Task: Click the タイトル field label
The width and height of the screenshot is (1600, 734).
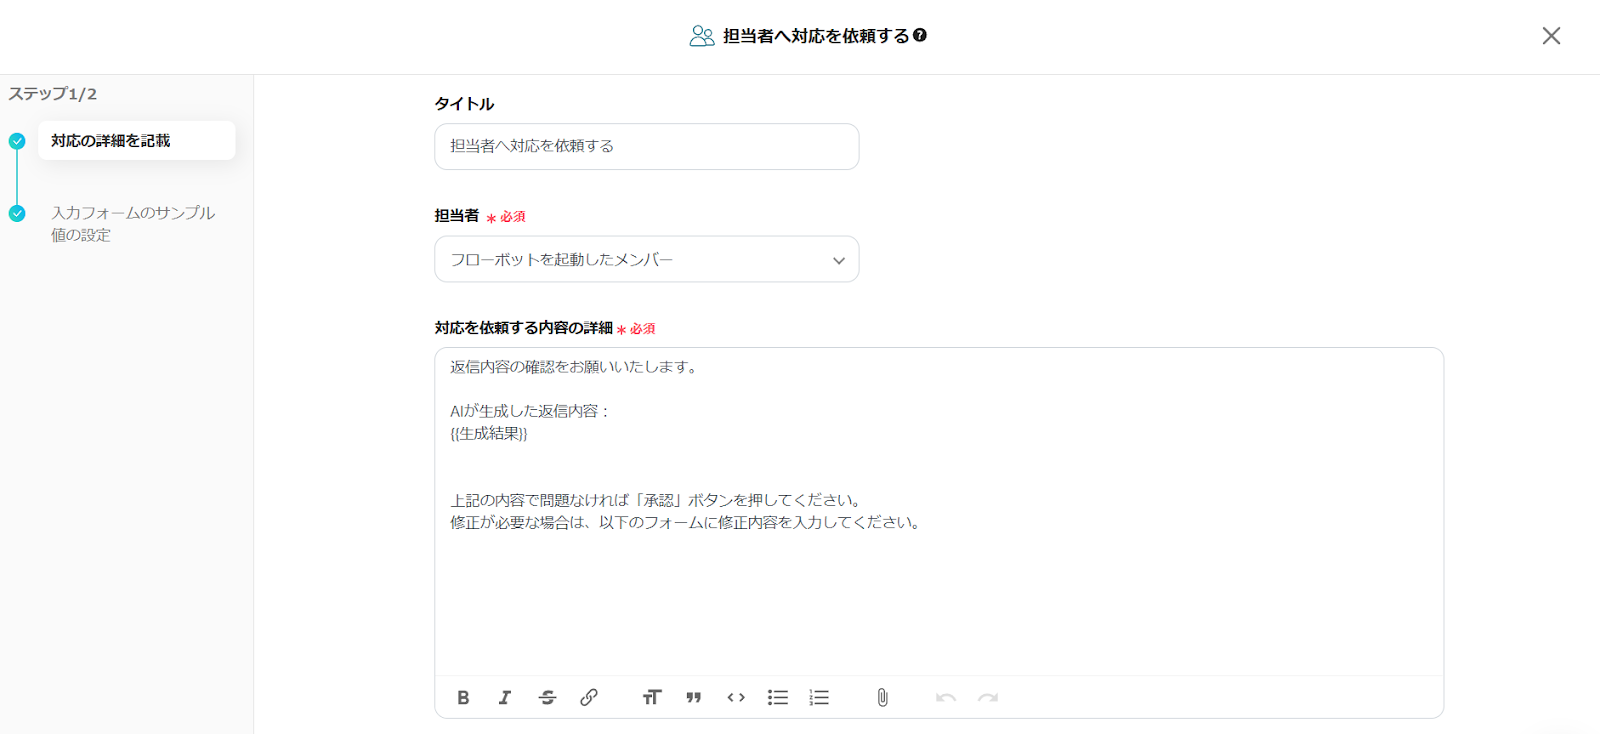Action: 464,103
